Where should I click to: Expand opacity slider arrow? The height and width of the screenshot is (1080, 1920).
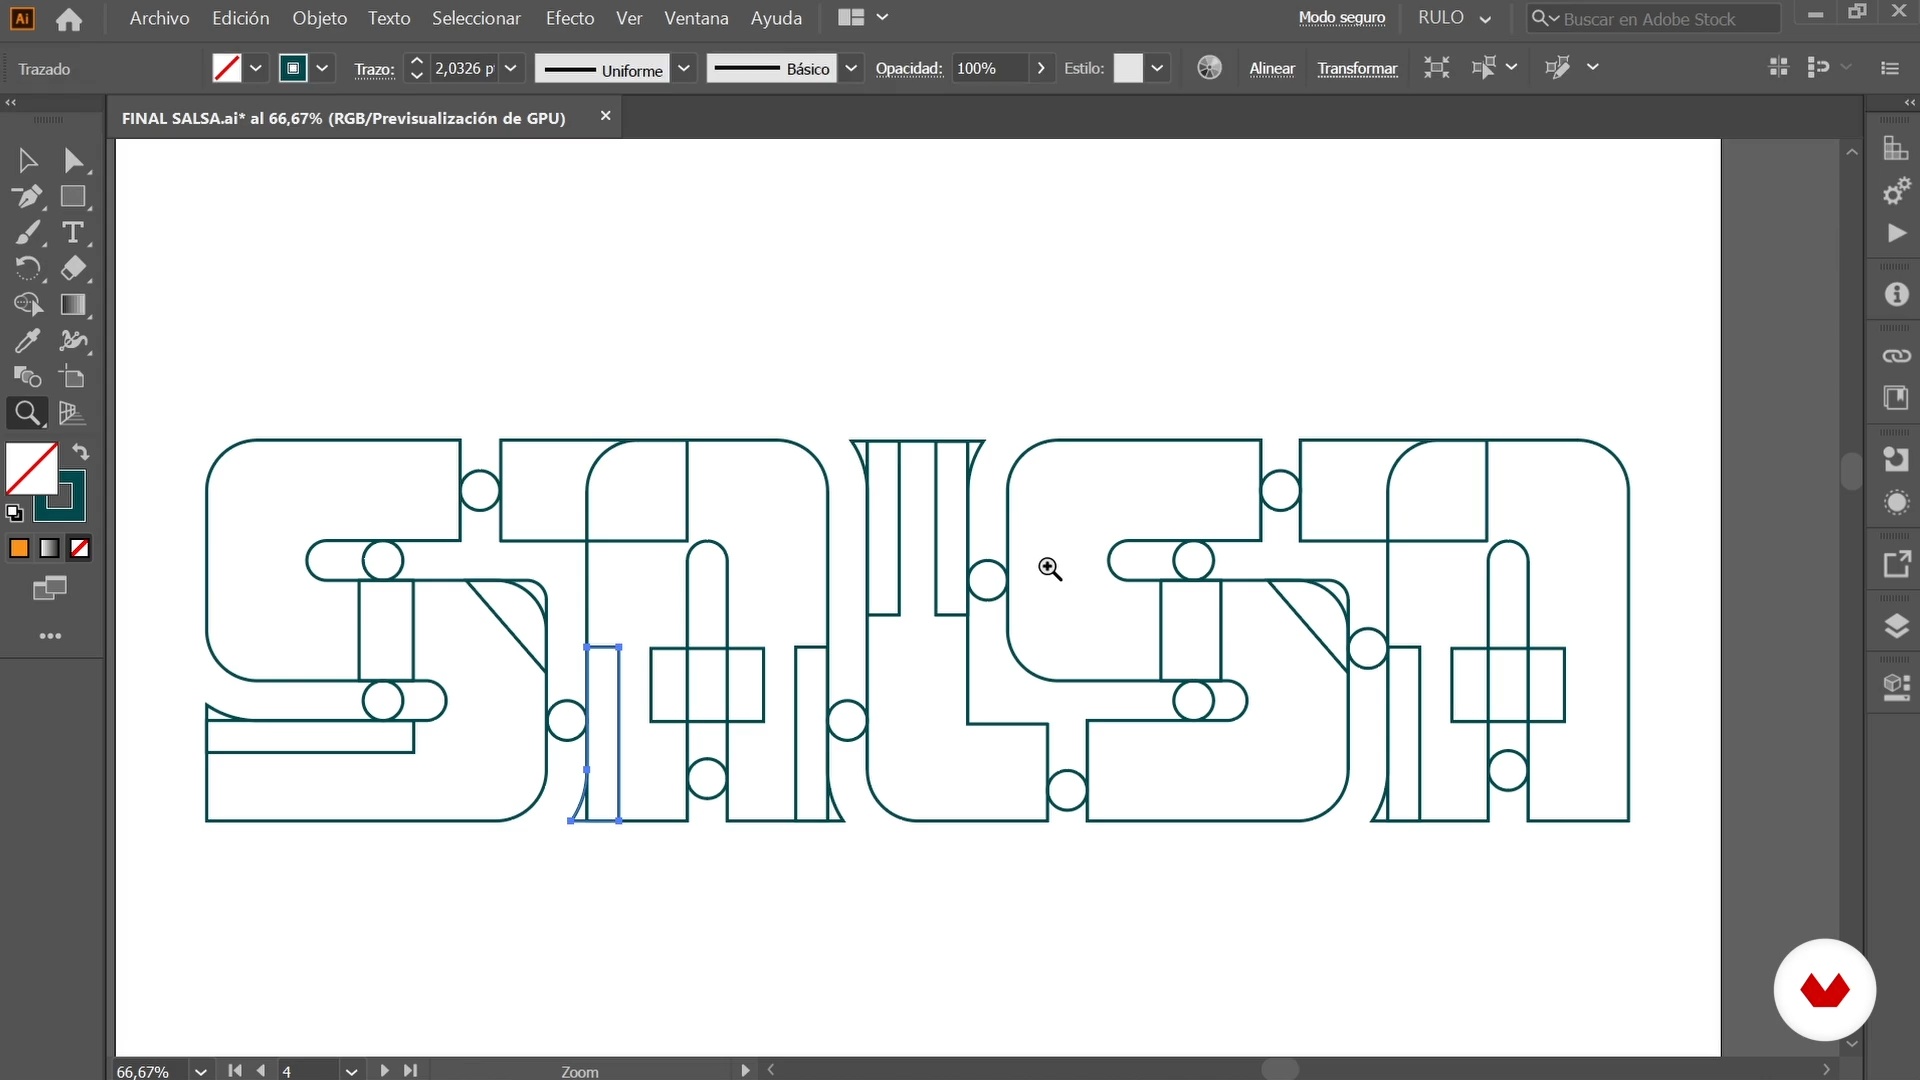[x=1041, y=68]
